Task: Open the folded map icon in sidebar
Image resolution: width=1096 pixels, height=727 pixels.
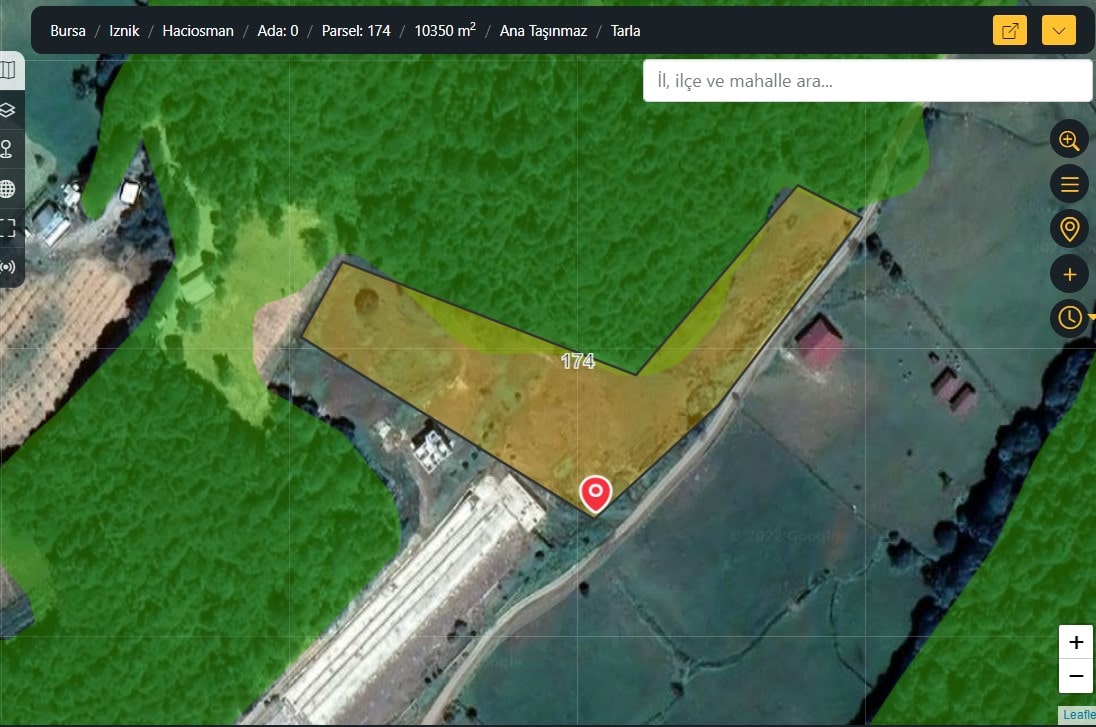Action: (x=8, y=70)
